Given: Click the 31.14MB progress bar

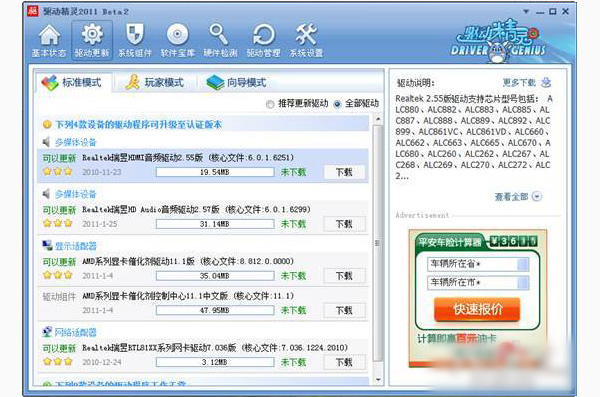Looking at the screenshot, I should [x=215, y=224].
